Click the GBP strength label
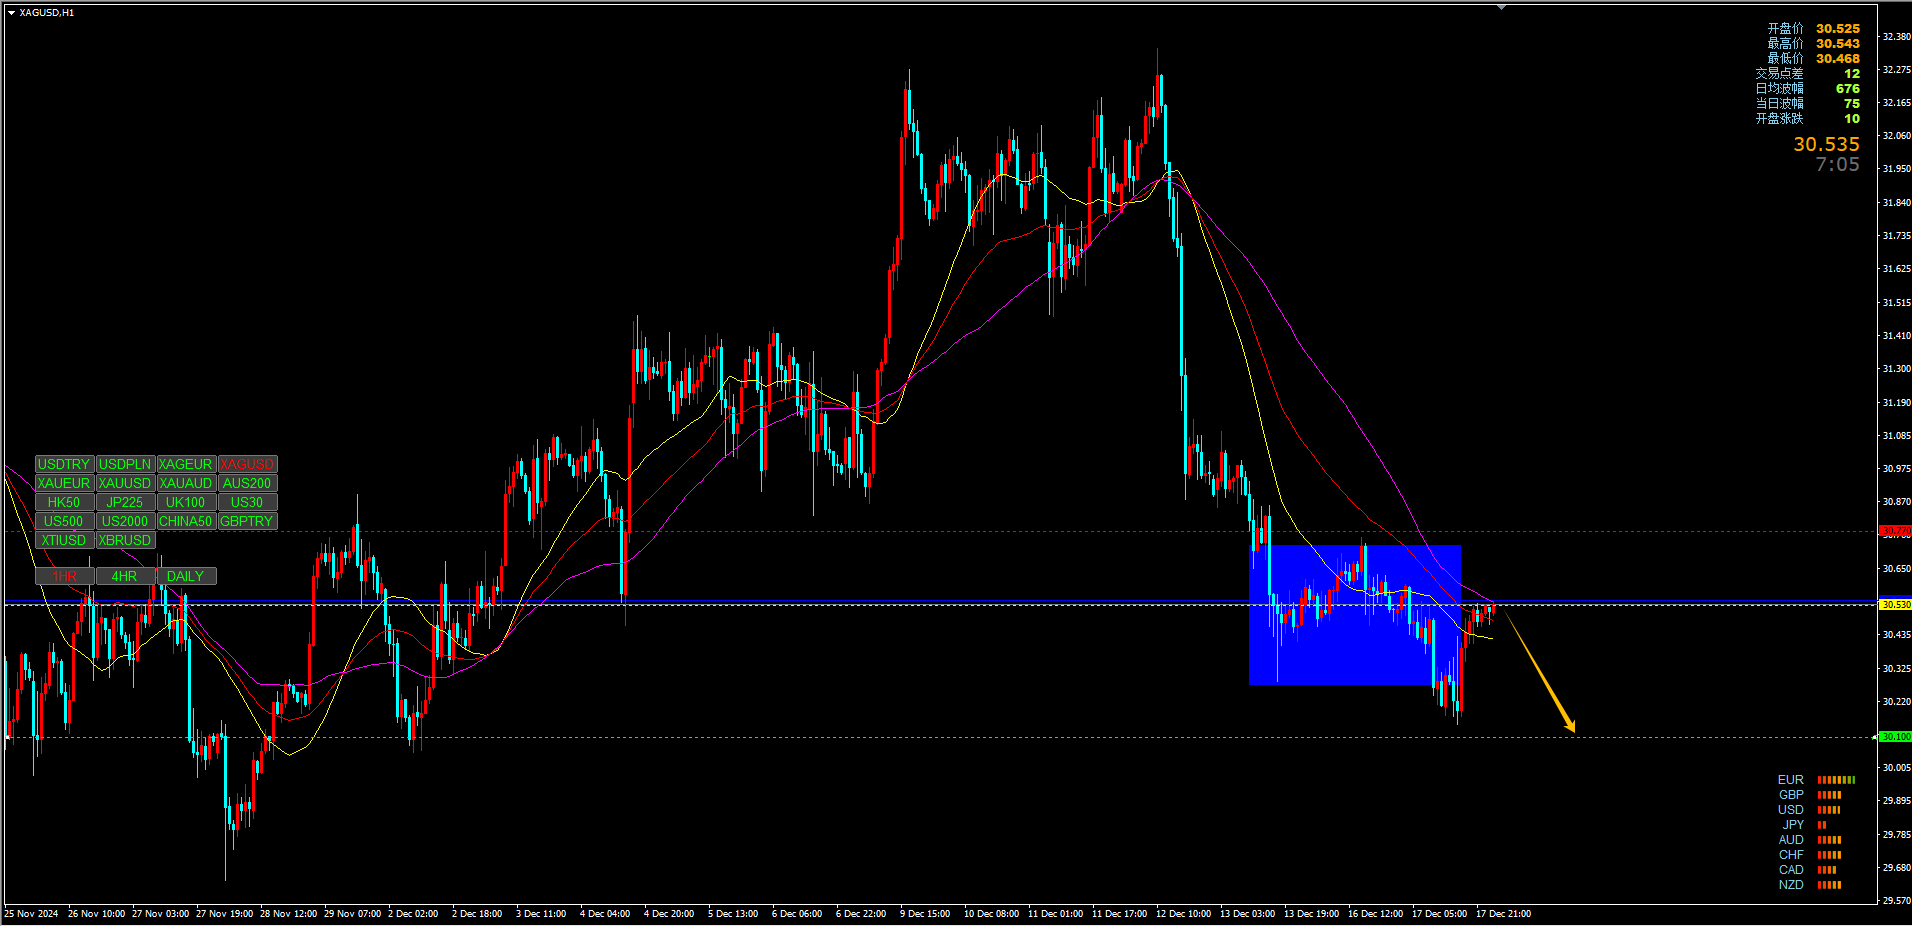This screenshot has height=927, width=1912. 1791,795
